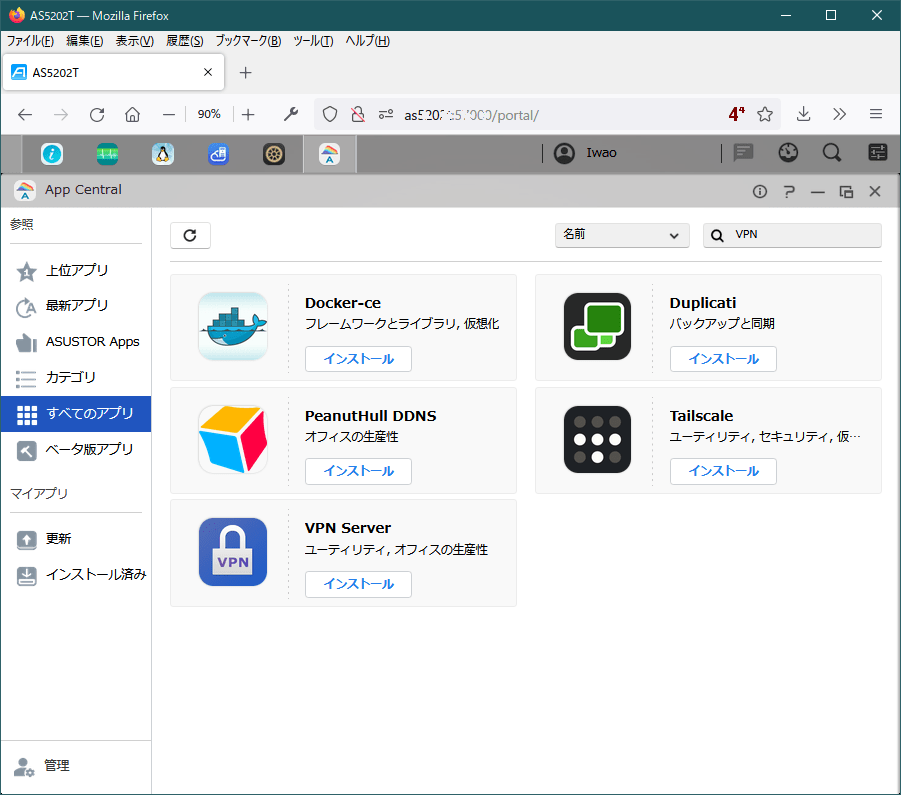Open the ADM dashboard gauge icon

(788, 153)
